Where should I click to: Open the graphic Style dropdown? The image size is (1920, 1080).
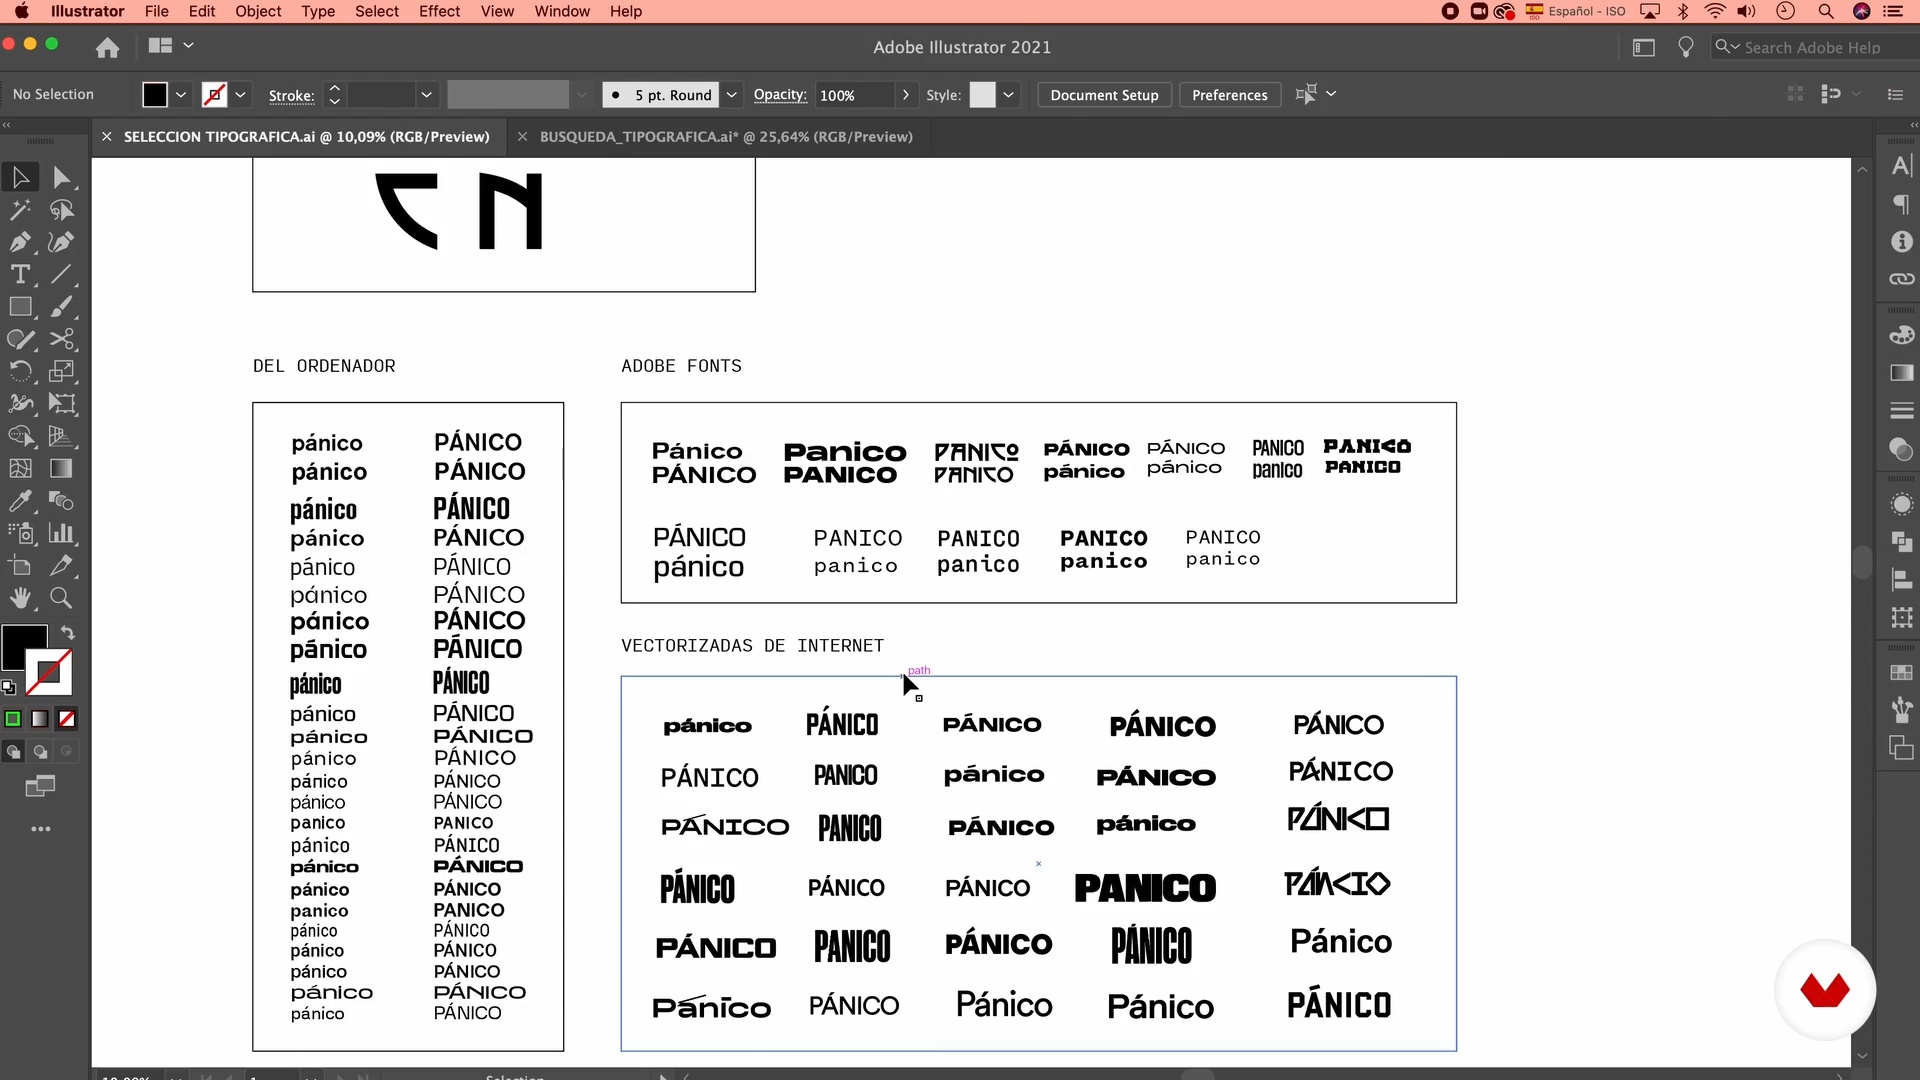coord(1009,95)
